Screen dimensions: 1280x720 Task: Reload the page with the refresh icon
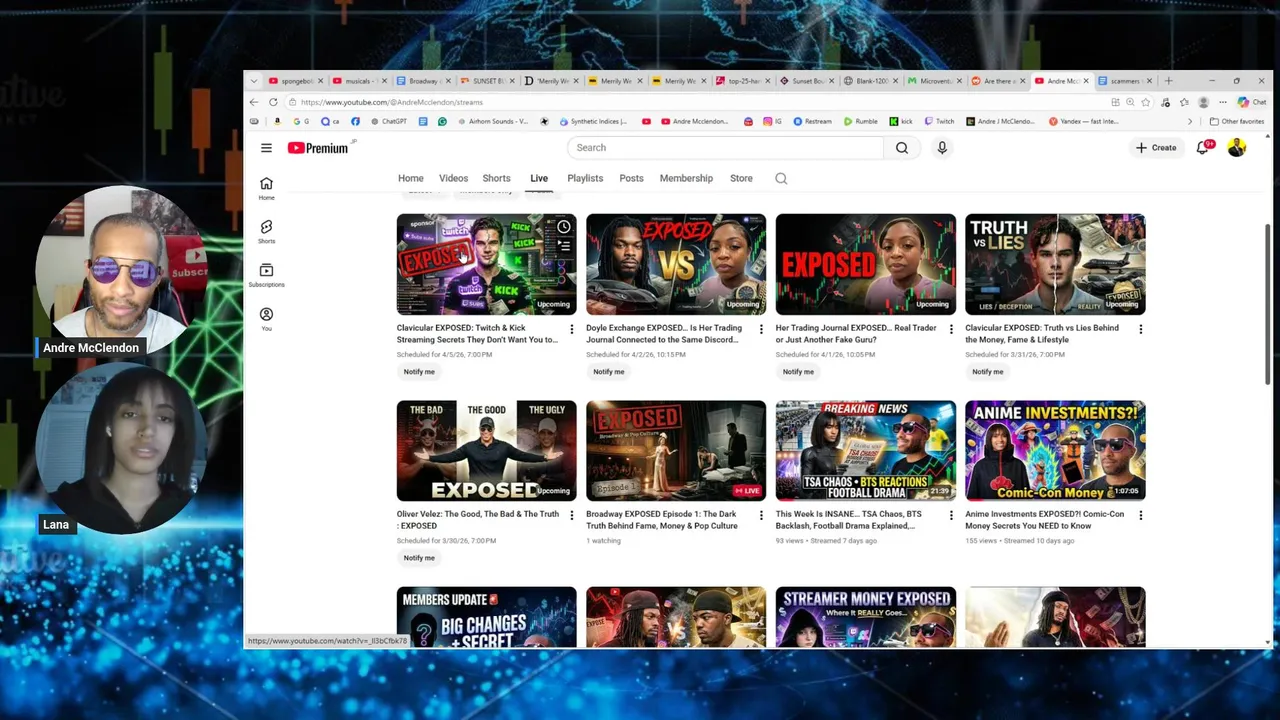273,102
